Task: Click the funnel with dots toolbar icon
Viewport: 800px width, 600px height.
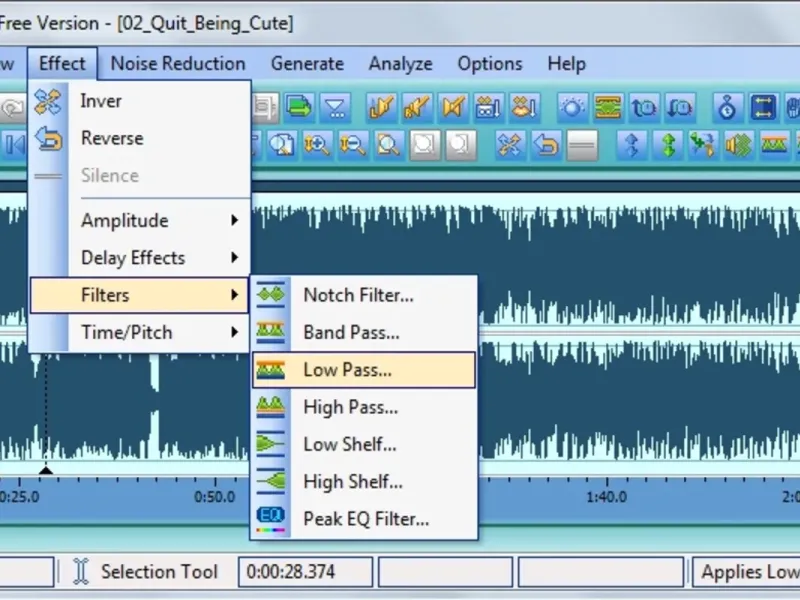Action: [335, 108]
